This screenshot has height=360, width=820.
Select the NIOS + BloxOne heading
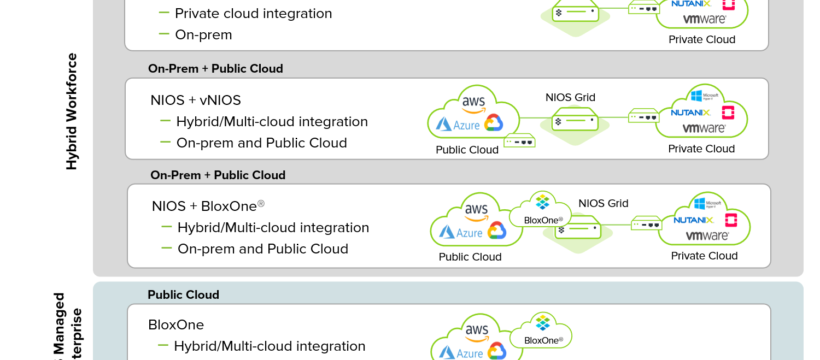208,206
